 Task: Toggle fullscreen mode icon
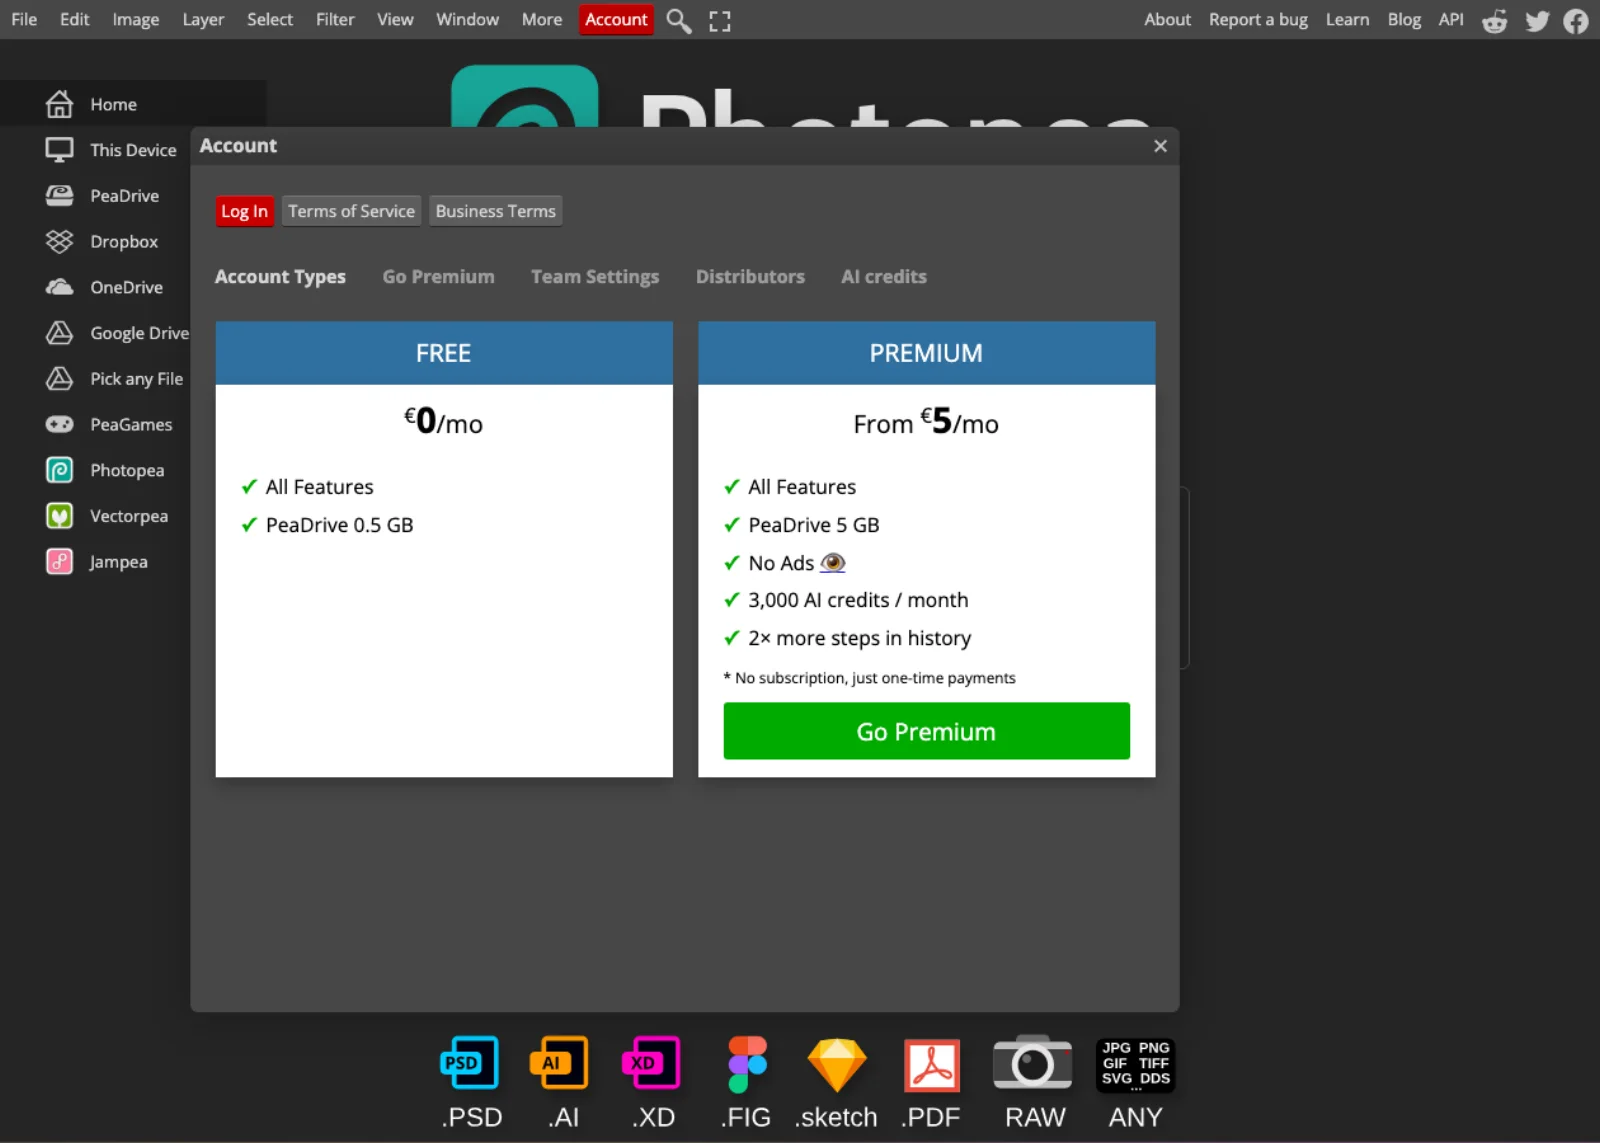coord(720,21)
